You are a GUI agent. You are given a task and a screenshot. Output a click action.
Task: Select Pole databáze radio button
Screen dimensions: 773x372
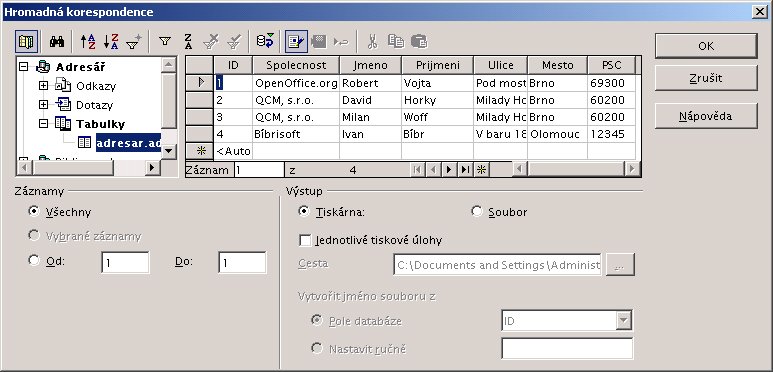[316, 320]
